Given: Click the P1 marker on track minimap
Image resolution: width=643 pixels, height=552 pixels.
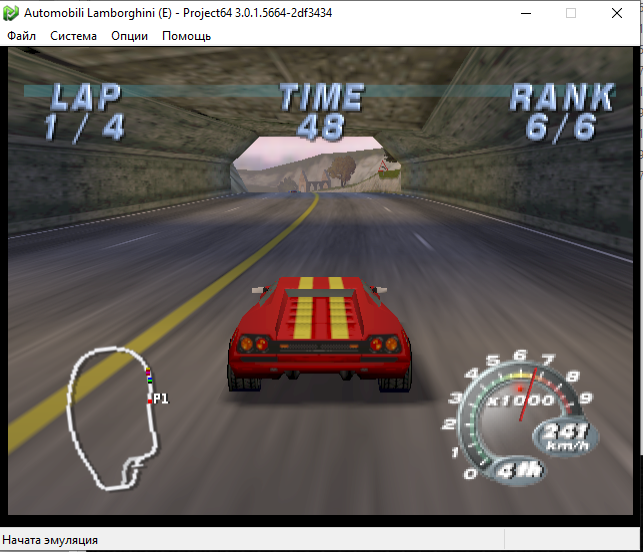Looking at the screenshot, I should tap(160, 399).
